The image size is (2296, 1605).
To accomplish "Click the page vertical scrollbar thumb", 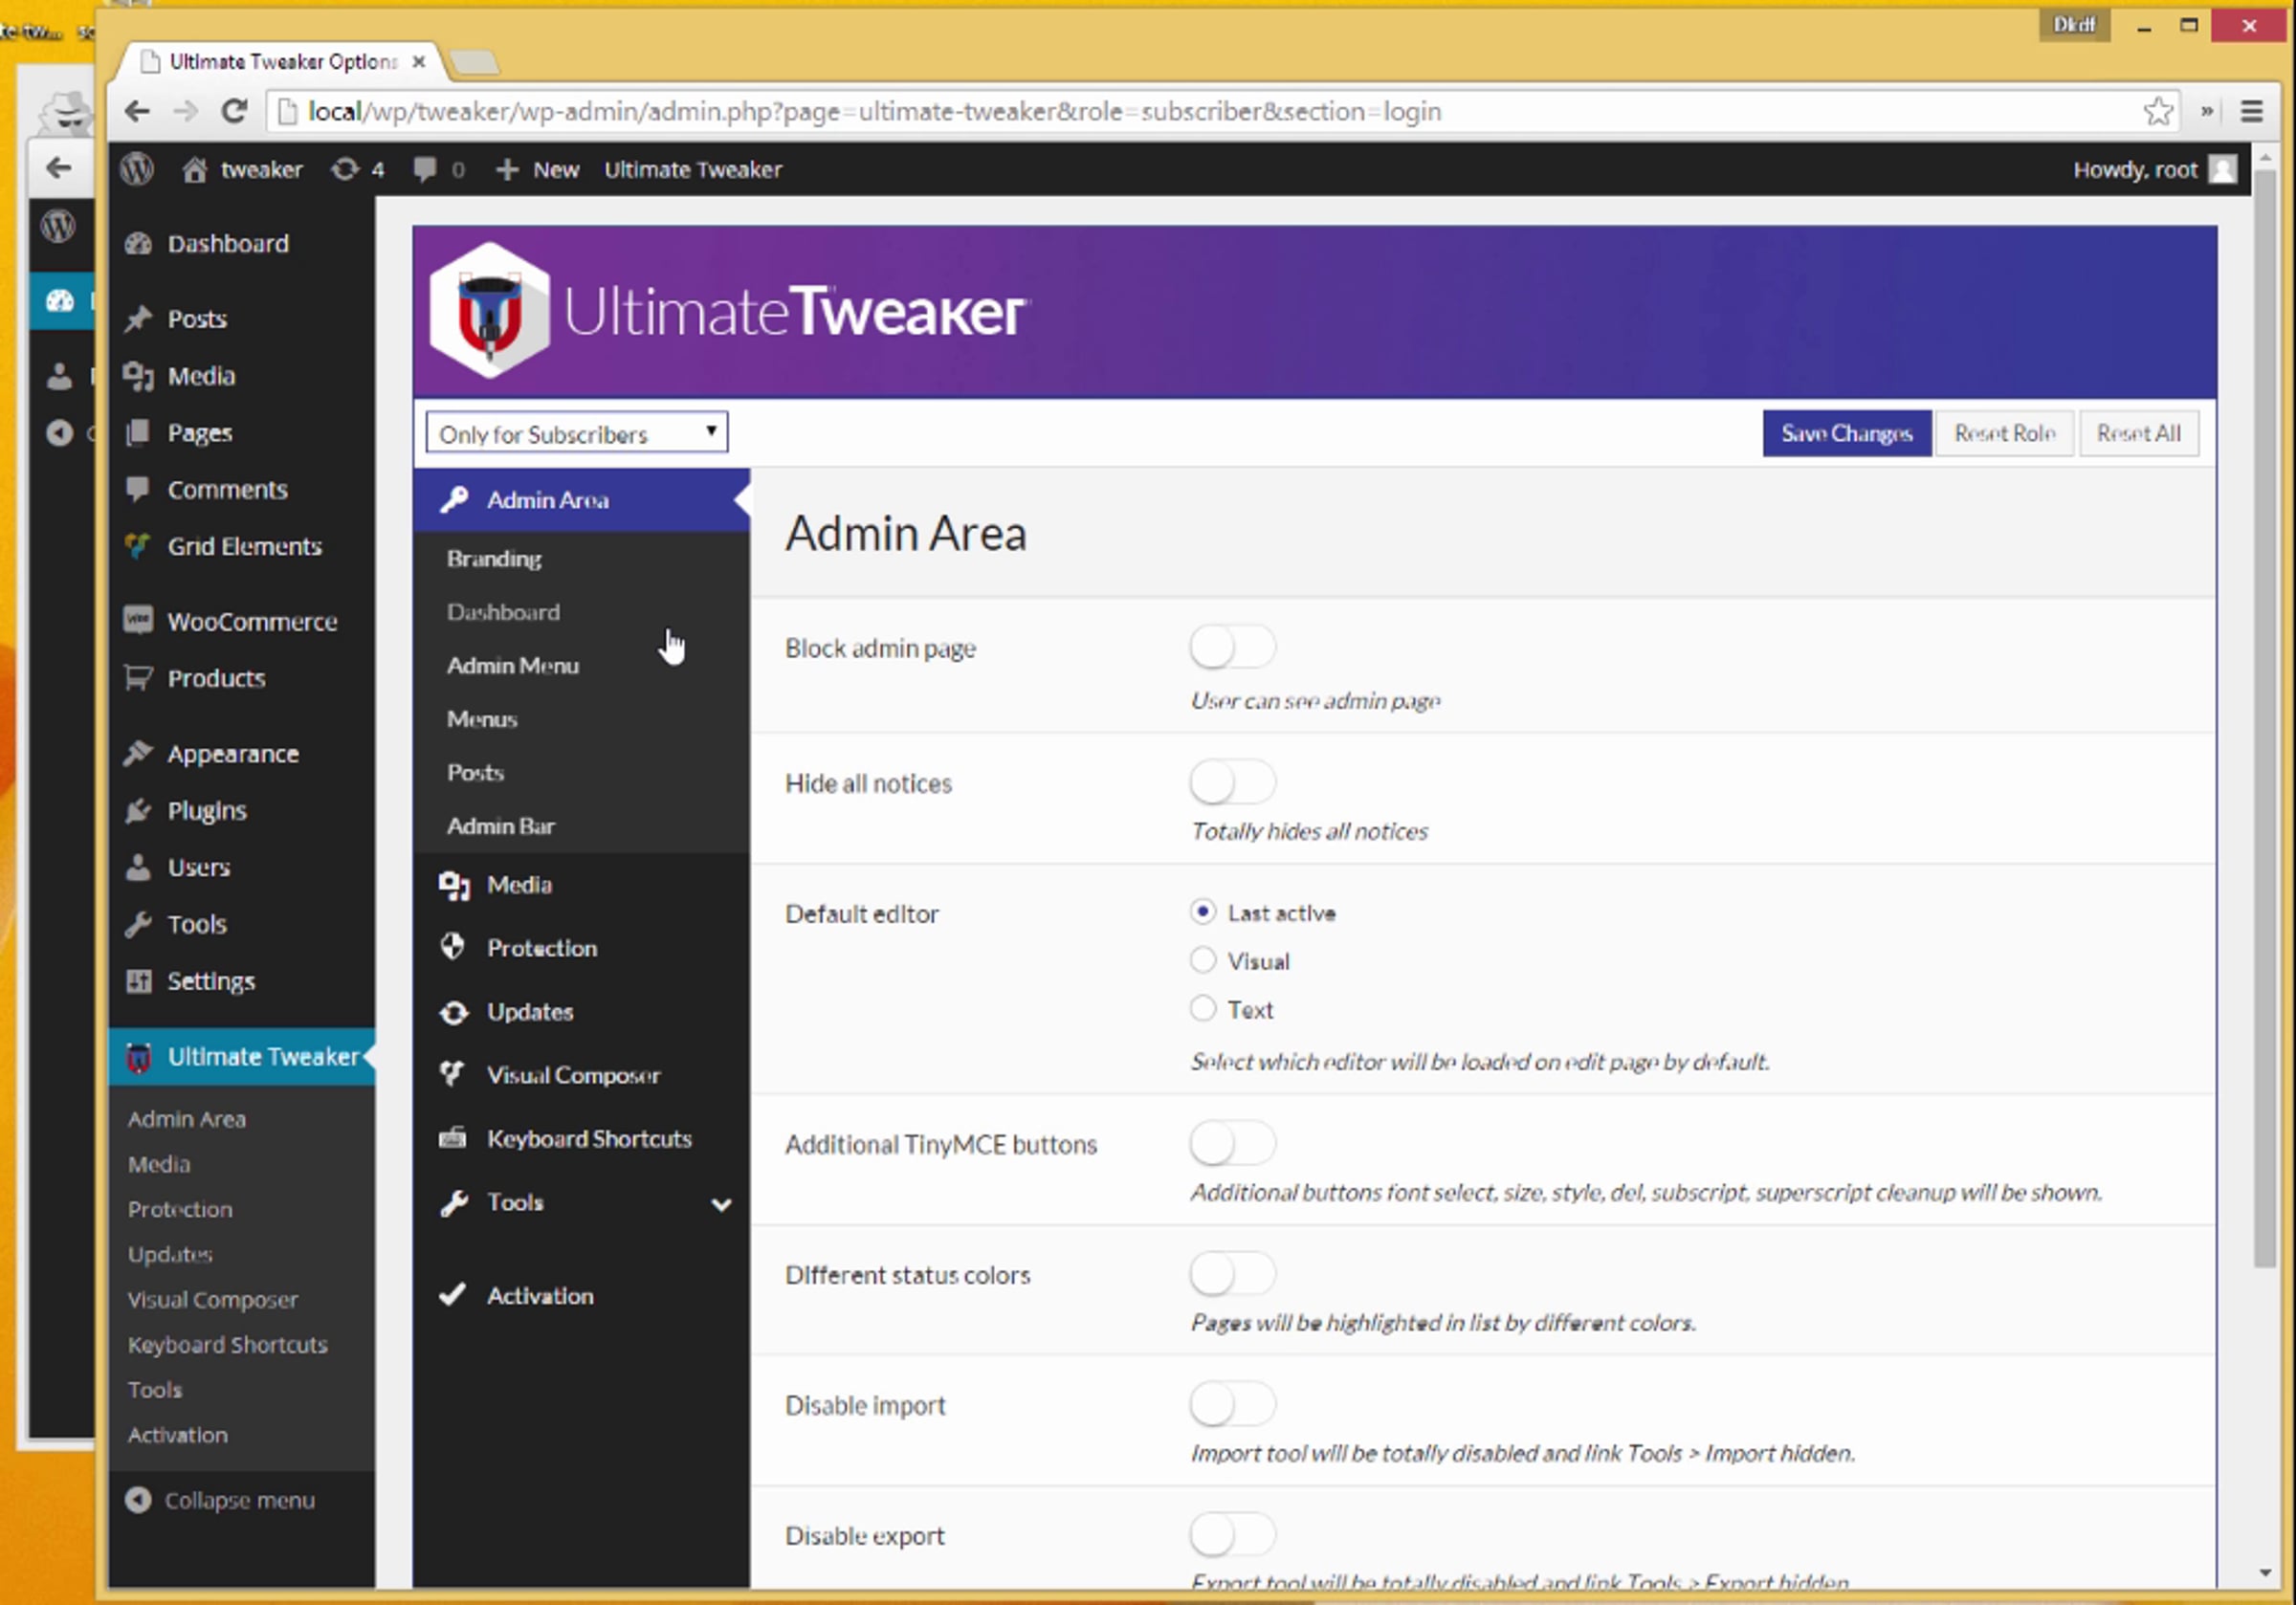I will tap(2265, 718).
